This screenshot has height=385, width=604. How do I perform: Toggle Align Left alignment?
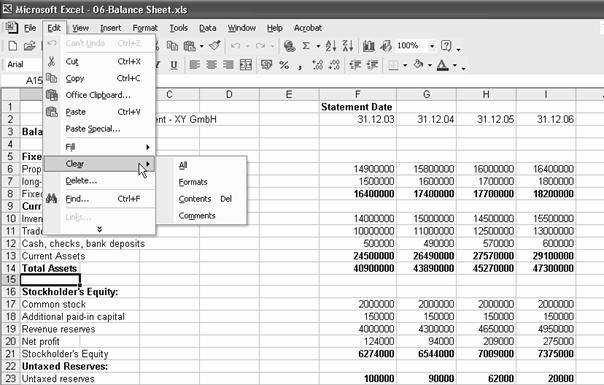click(194, 65)
